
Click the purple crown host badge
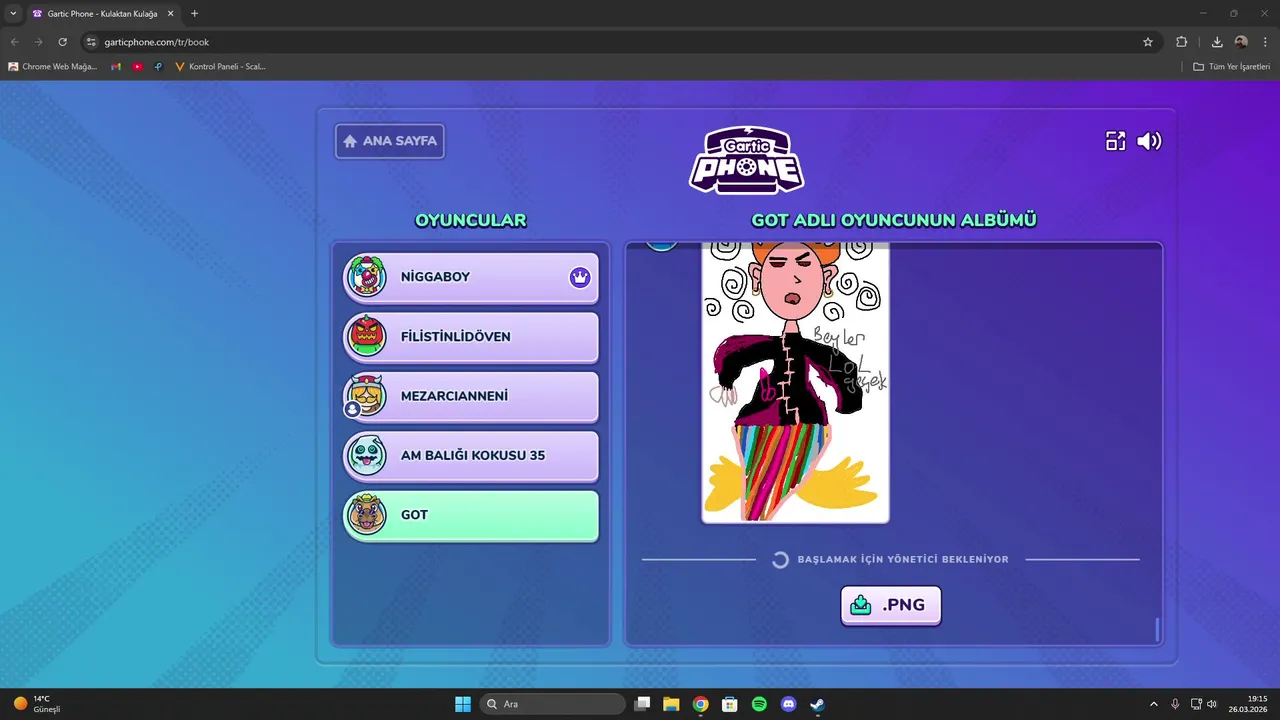coord(580,277)
